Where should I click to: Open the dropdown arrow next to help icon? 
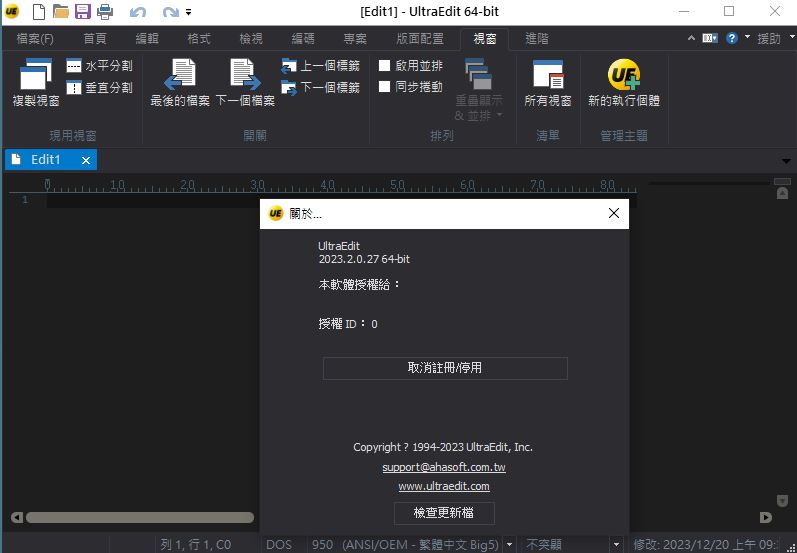pyautogui.click(x=747, y=37)
